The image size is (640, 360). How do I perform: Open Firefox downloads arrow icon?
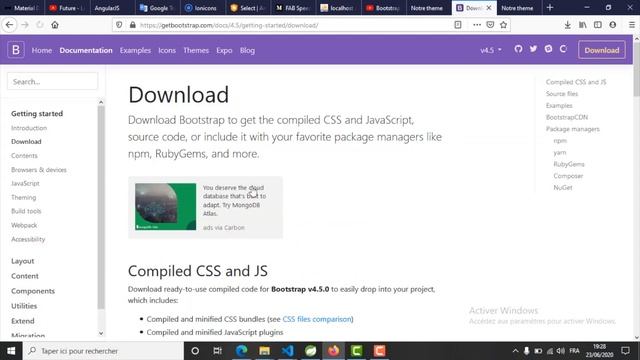coord(567,25)
